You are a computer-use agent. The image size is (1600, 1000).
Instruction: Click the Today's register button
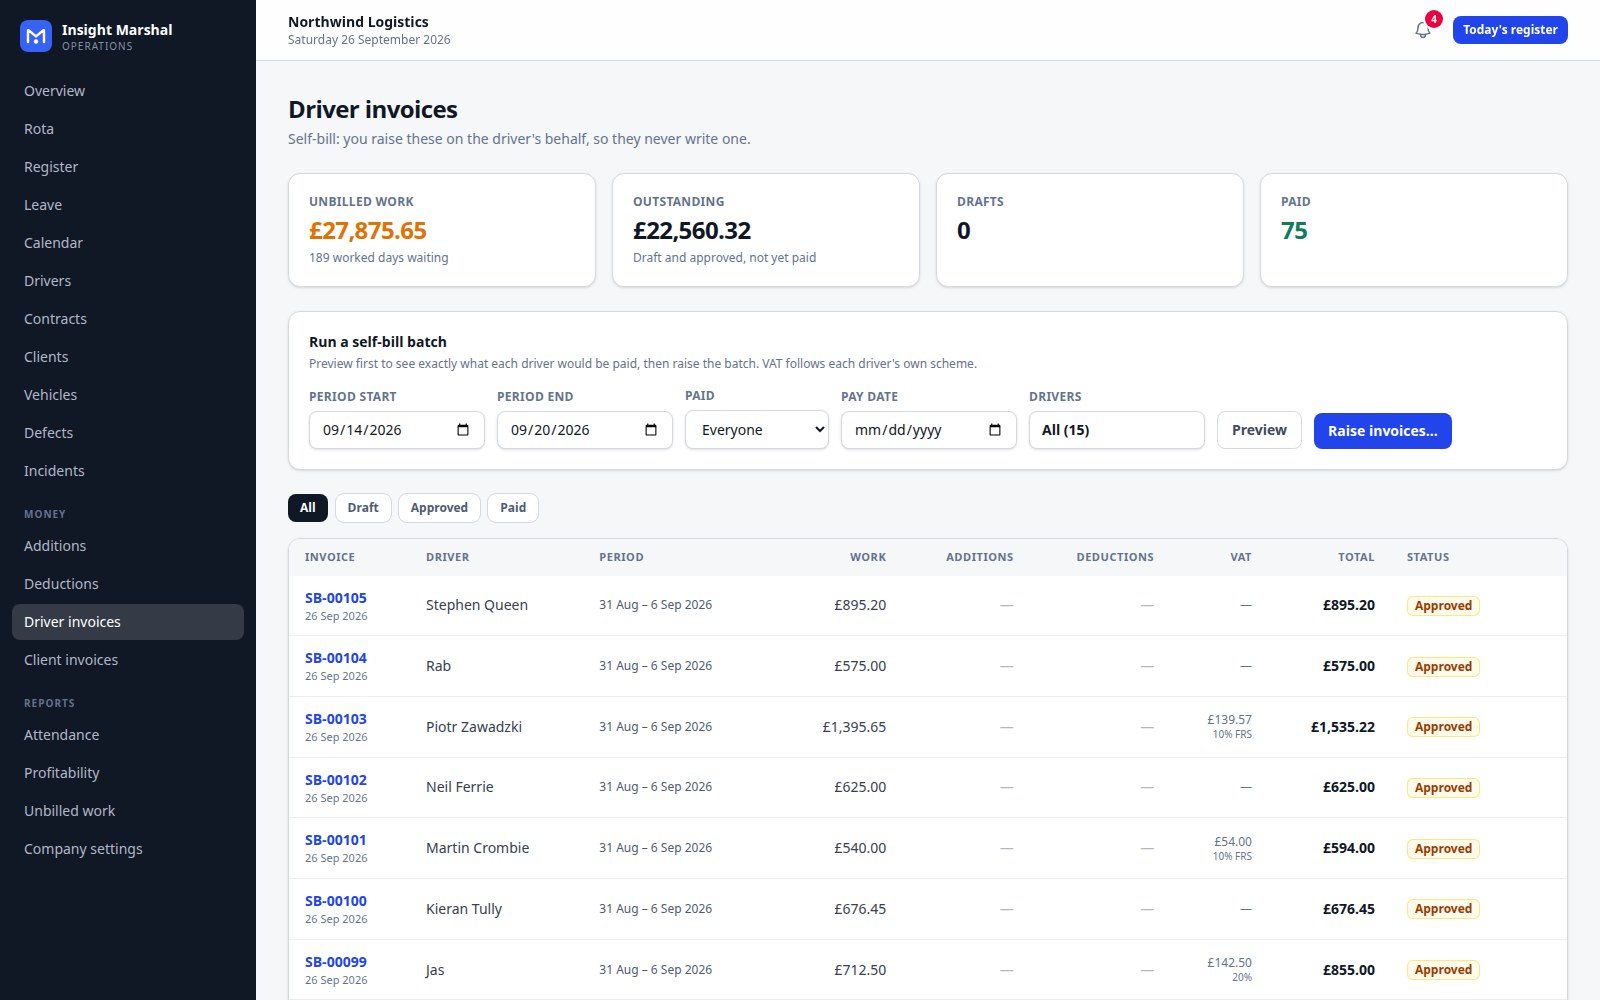point(1510,30)
